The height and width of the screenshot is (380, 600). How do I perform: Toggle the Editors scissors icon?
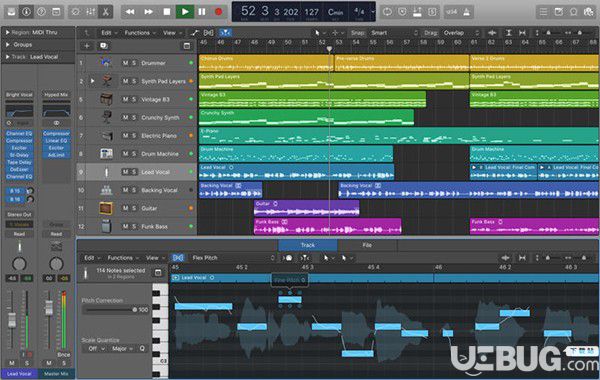(106, 12)
